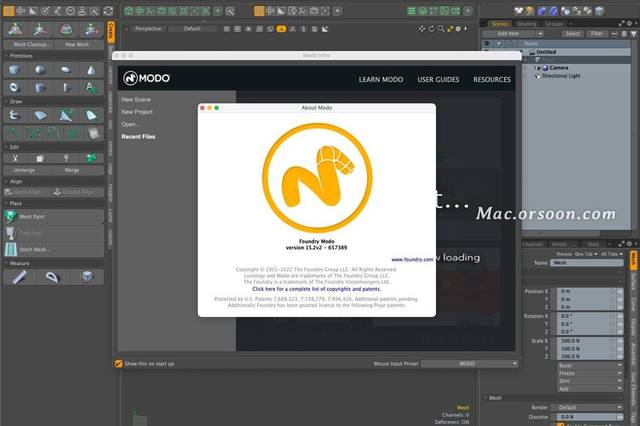Open the Render Default dropdown

pyautogui.click(x=587, y=407)
